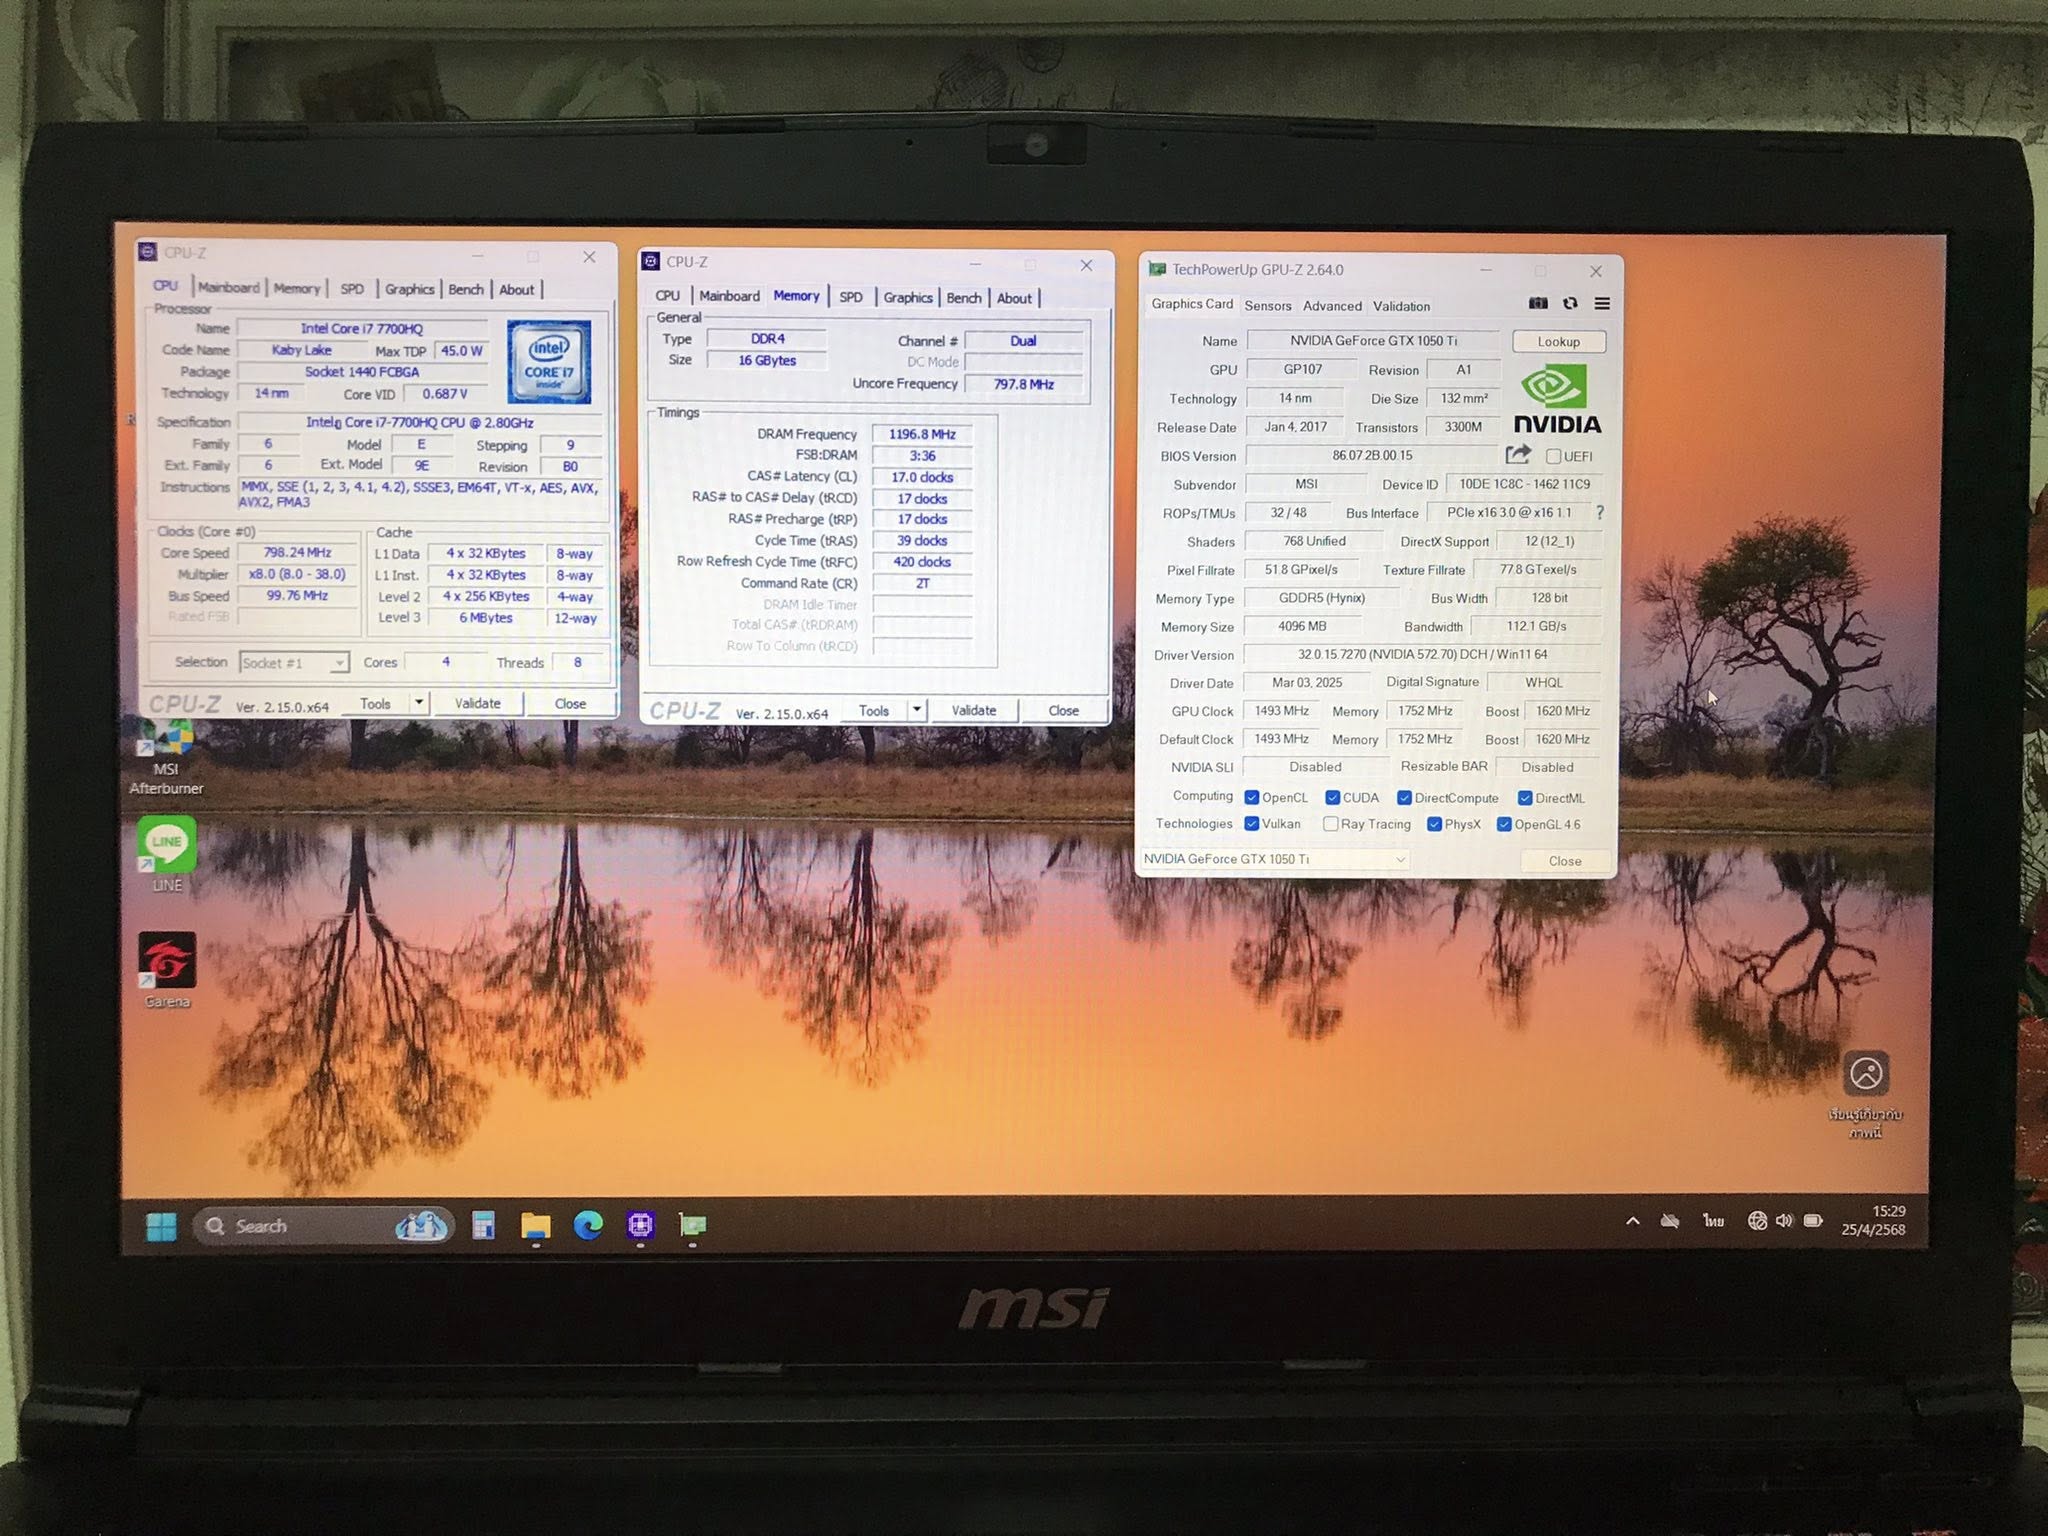Click the CPU-Z taskbar icon
This screenshot has height=1536, width=2048.
tap(640, 1225)
